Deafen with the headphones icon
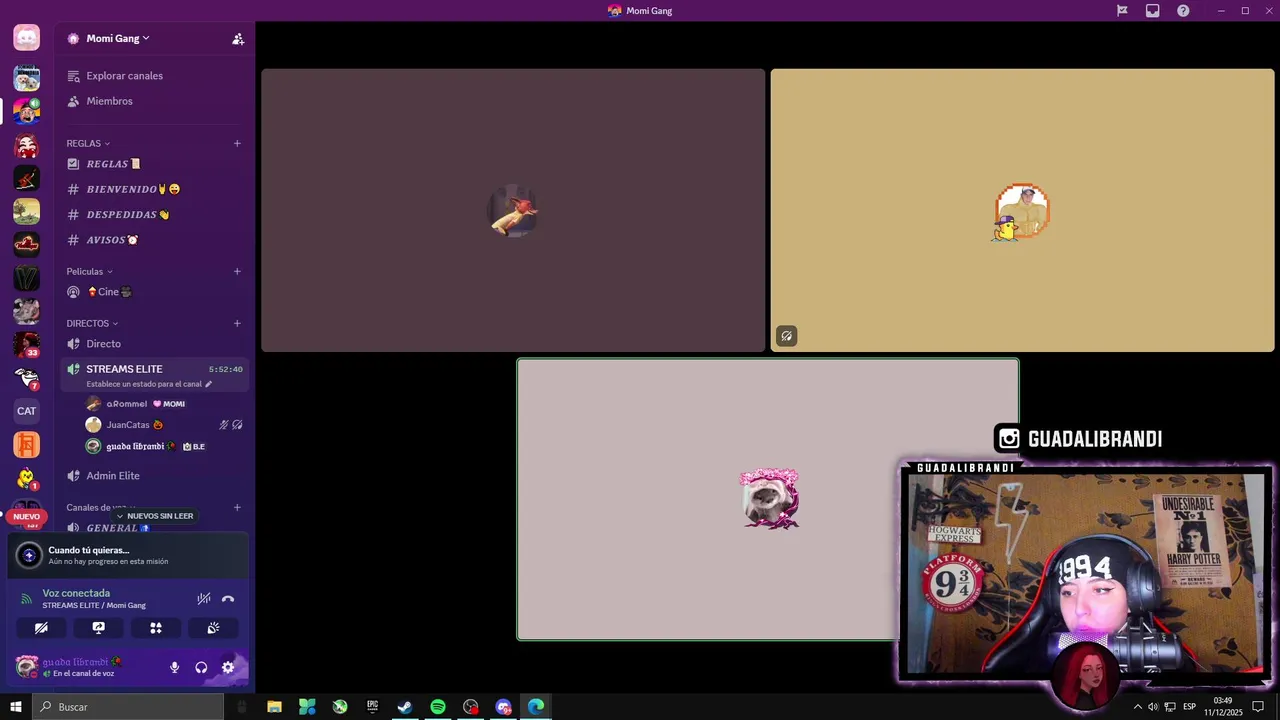 pyautogui.click(x=201, y=667)
